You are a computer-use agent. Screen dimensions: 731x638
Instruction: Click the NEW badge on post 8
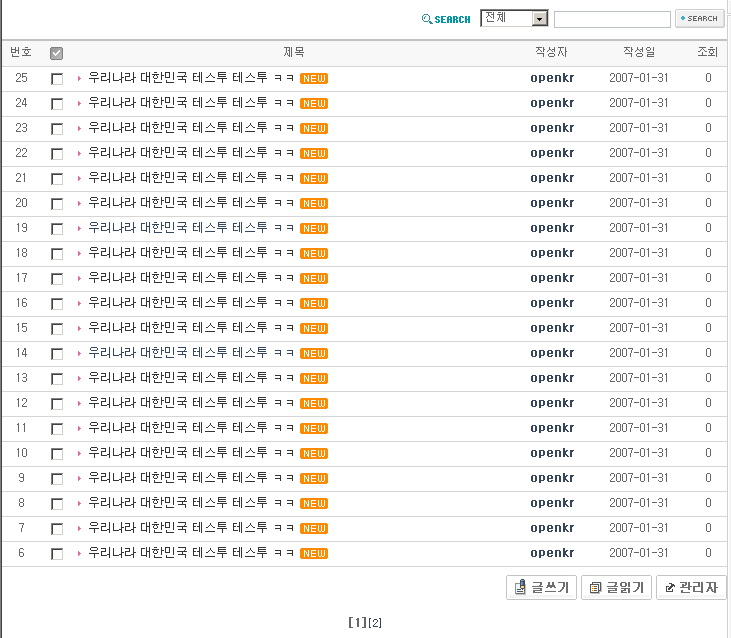coord(314,504)
